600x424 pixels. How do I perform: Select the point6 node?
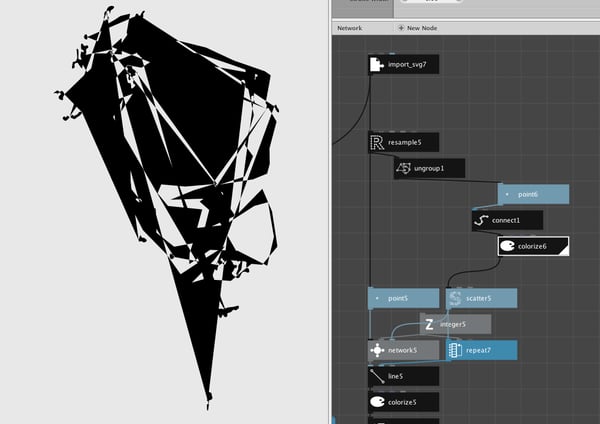point(533,194)
